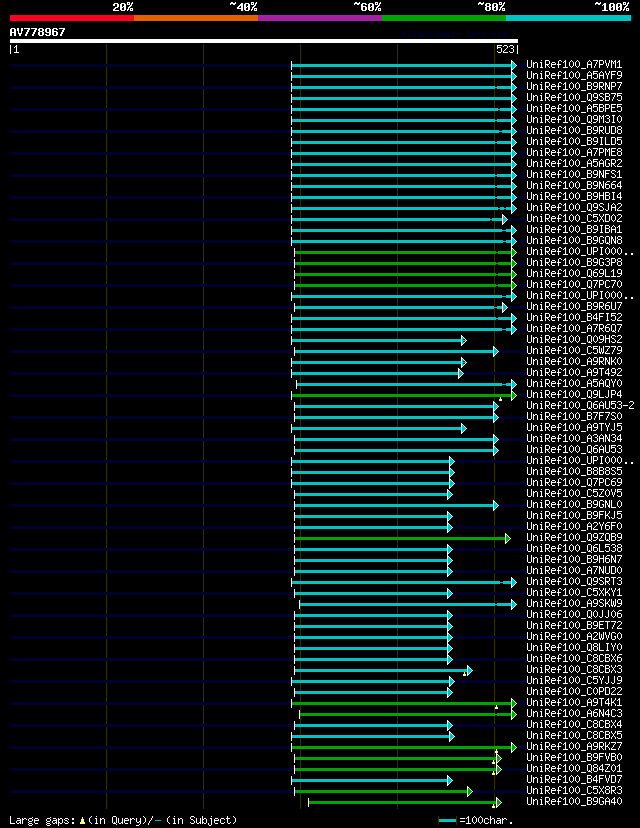The height and width of the screenshot is (828, 640).
Task: Click the UniRef100_B9FVB0 green alignment bar
Action: [395, 758]
